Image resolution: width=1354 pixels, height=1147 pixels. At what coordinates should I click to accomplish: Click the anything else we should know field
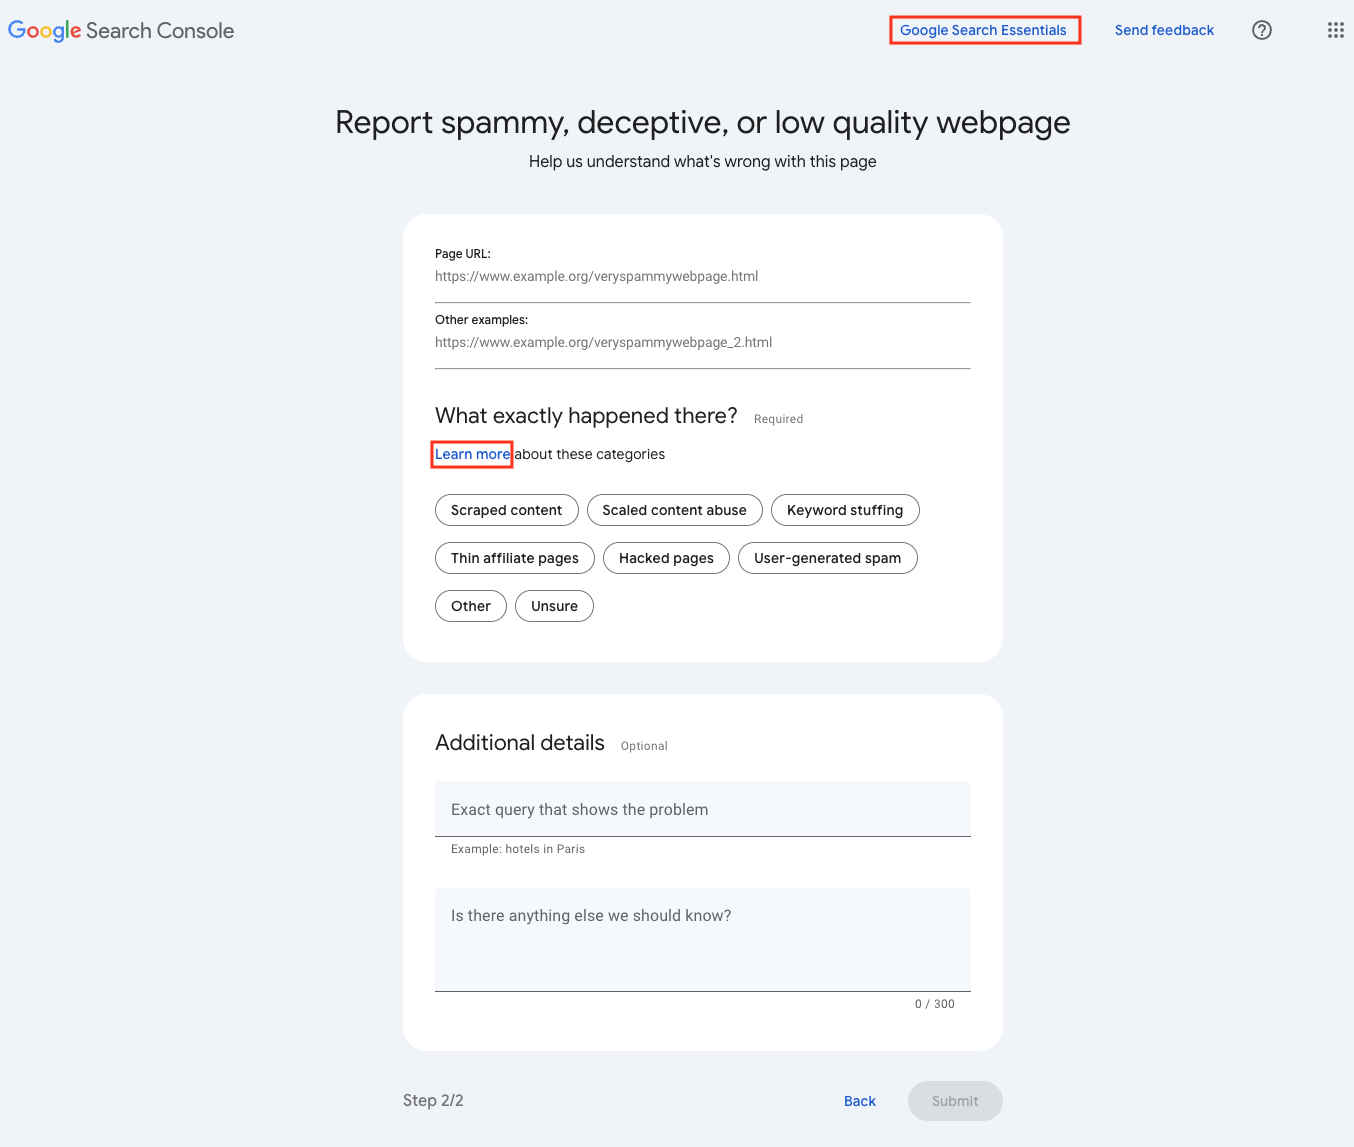702,938
